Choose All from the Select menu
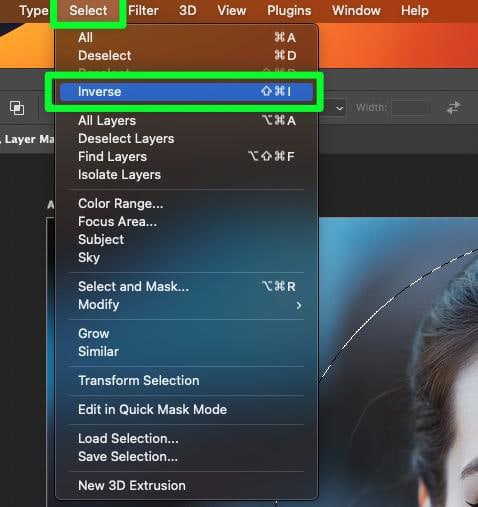478x507 pixels. (187, 37)
